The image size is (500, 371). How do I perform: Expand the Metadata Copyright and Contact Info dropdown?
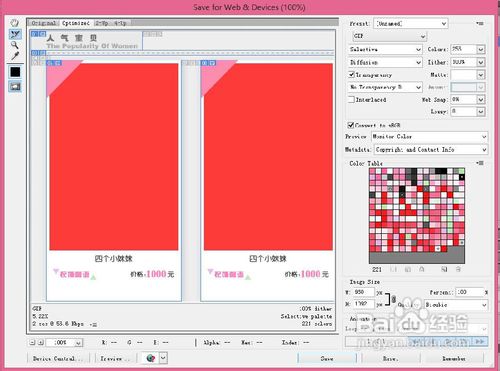[431, 150]
